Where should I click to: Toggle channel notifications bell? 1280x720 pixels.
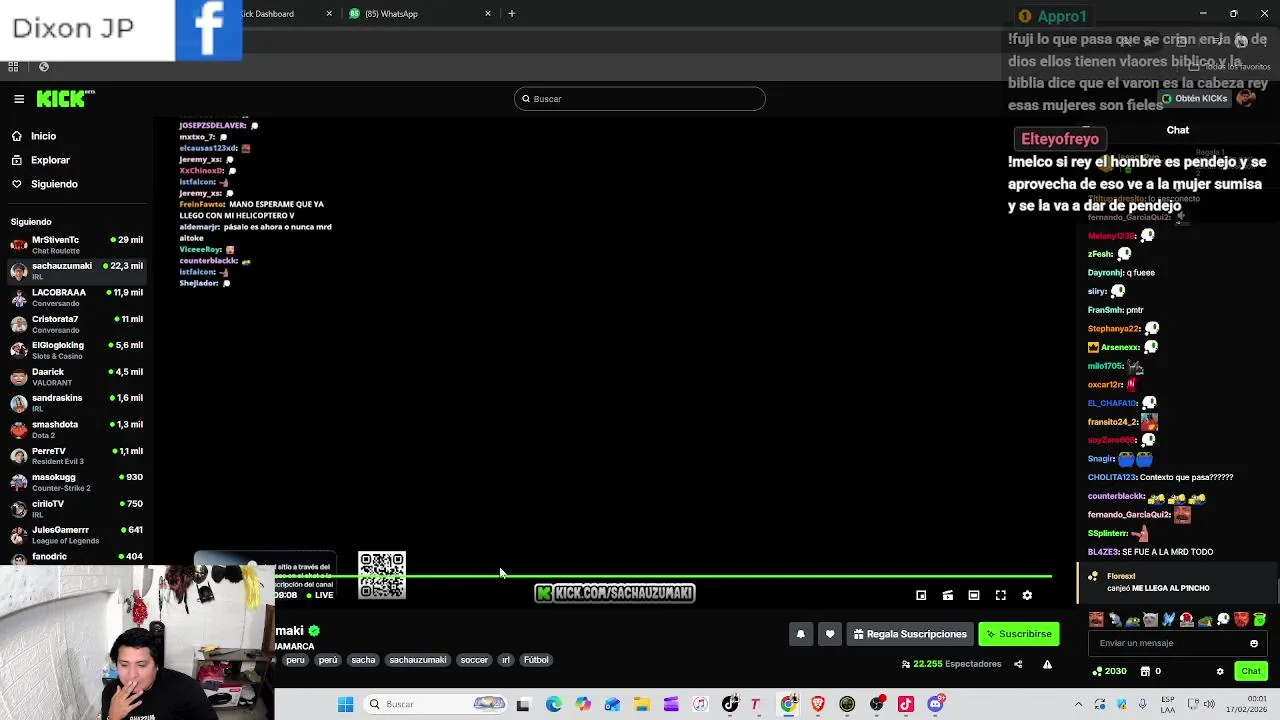pyautogui.click(x=800, y=634)
